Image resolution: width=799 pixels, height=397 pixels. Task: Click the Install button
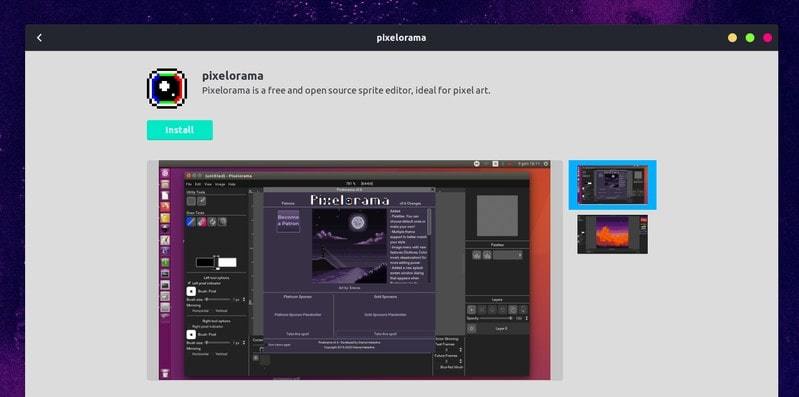pos(180,130)
